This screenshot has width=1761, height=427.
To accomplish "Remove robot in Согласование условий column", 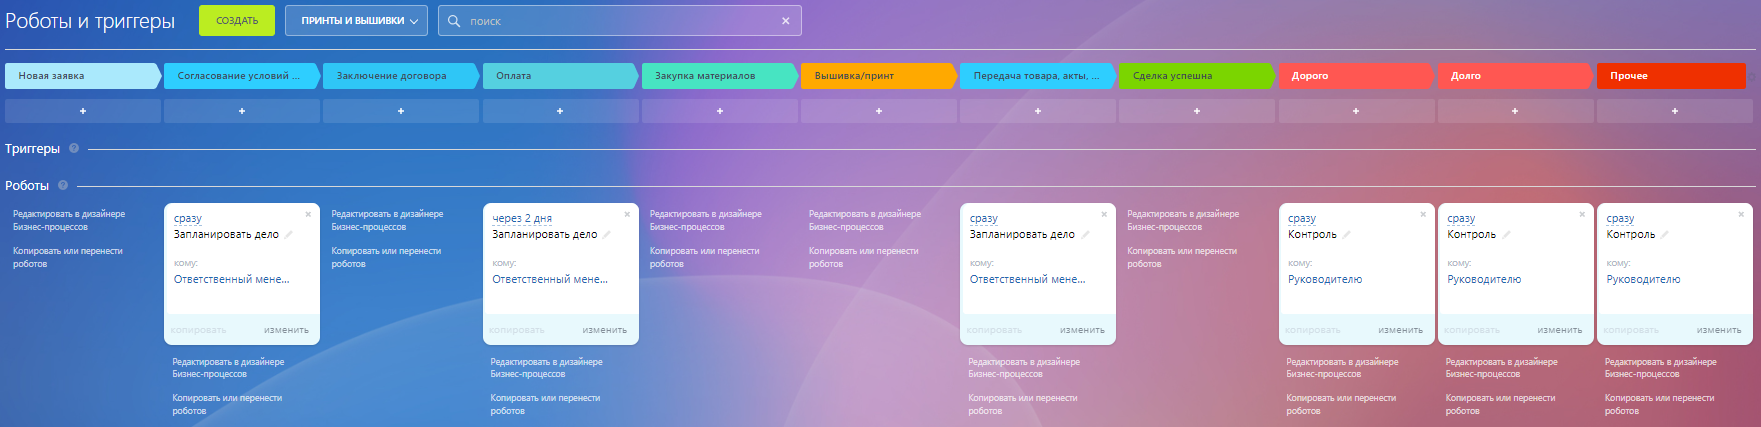I will pyautogui.click(x=308, y=214).
